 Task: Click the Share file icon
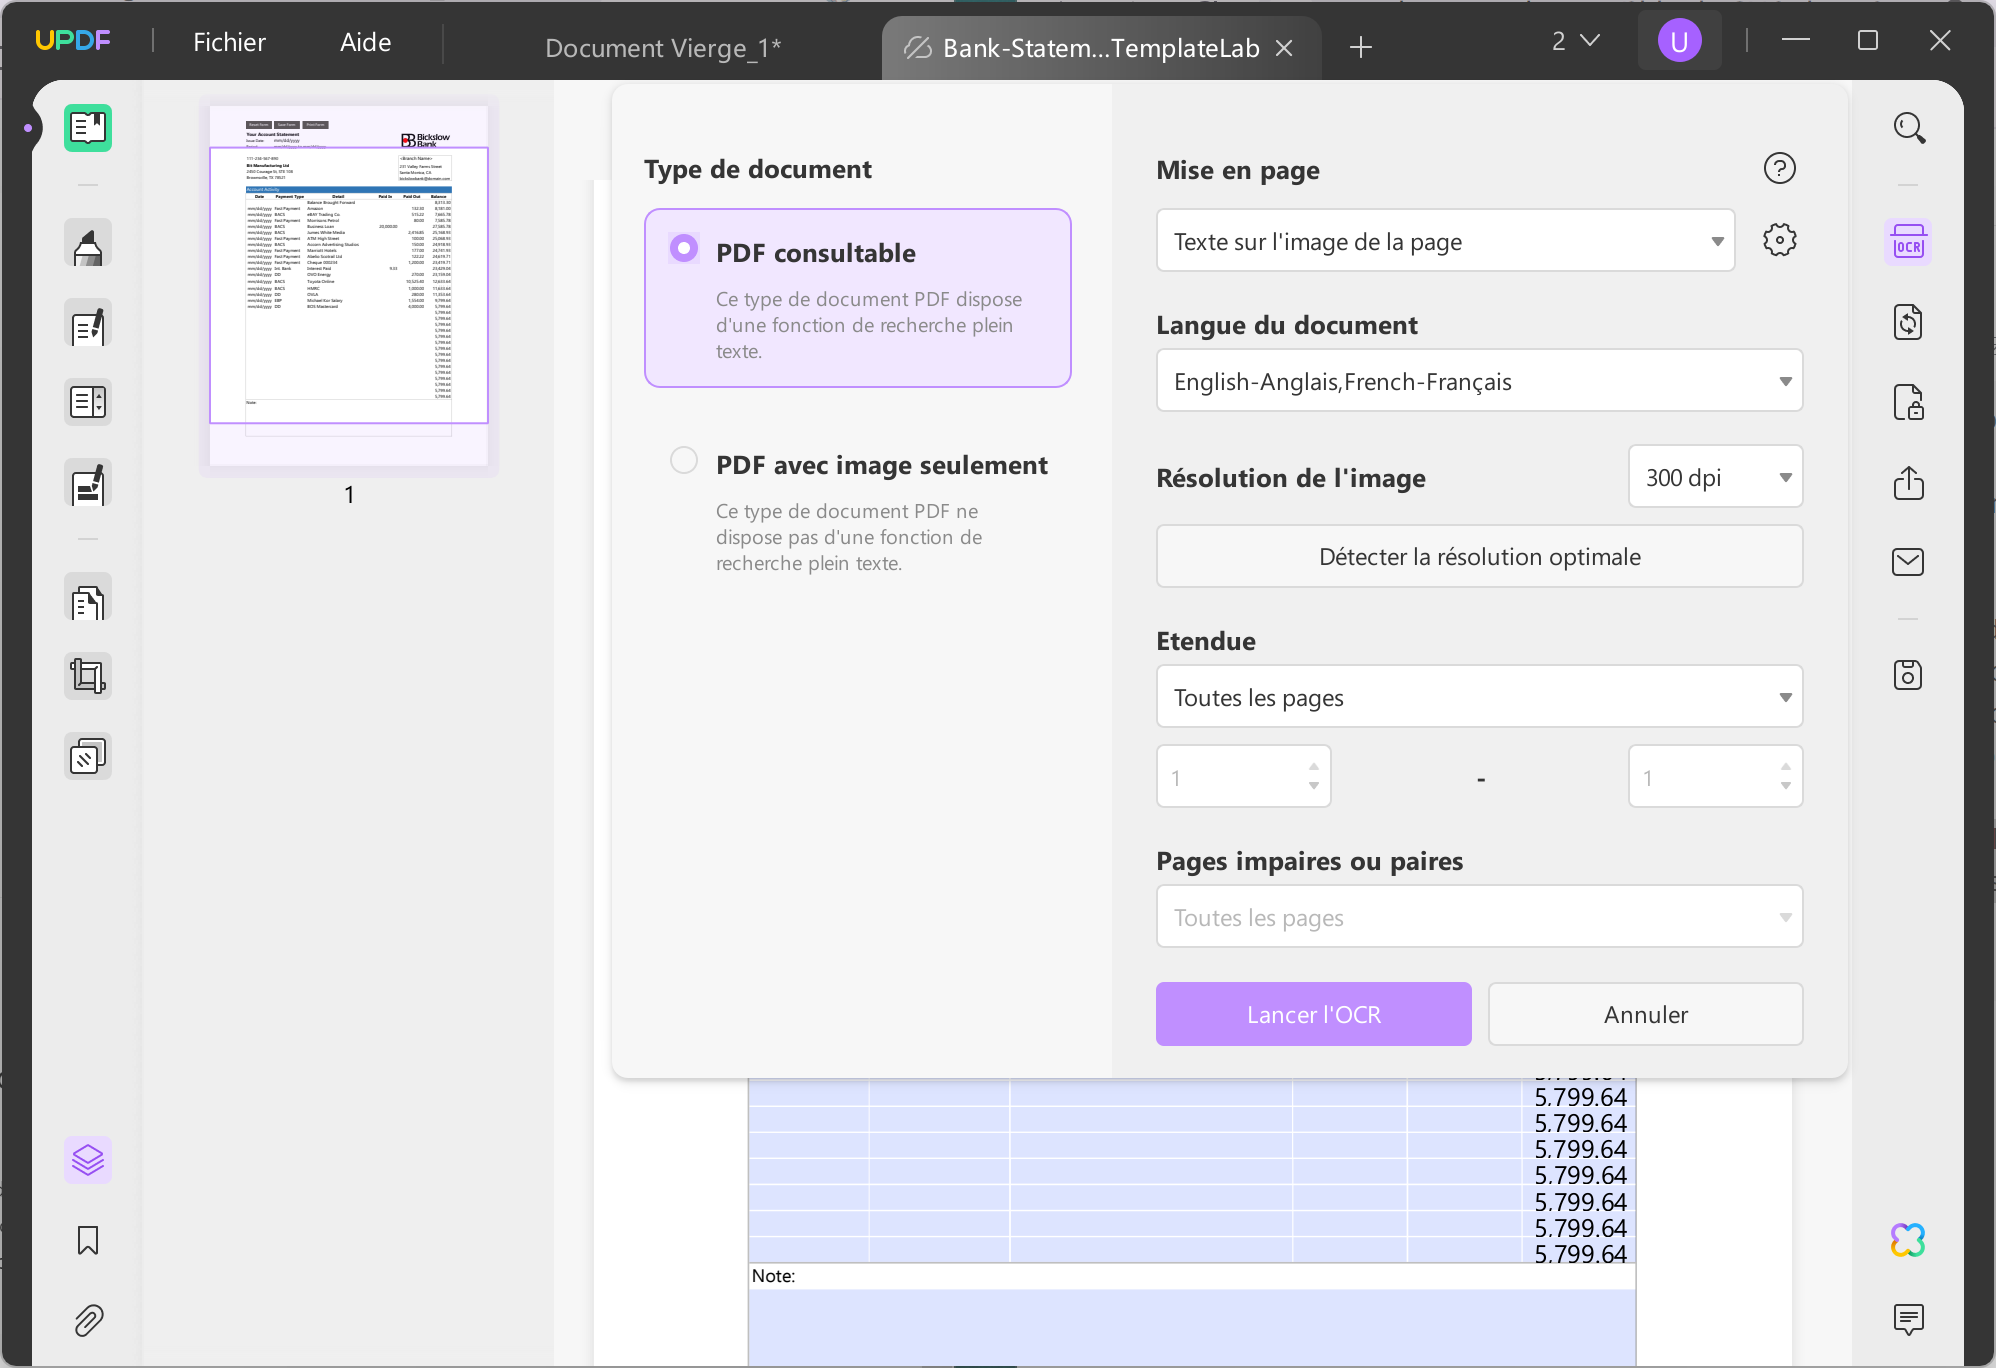pos(1908,482)
